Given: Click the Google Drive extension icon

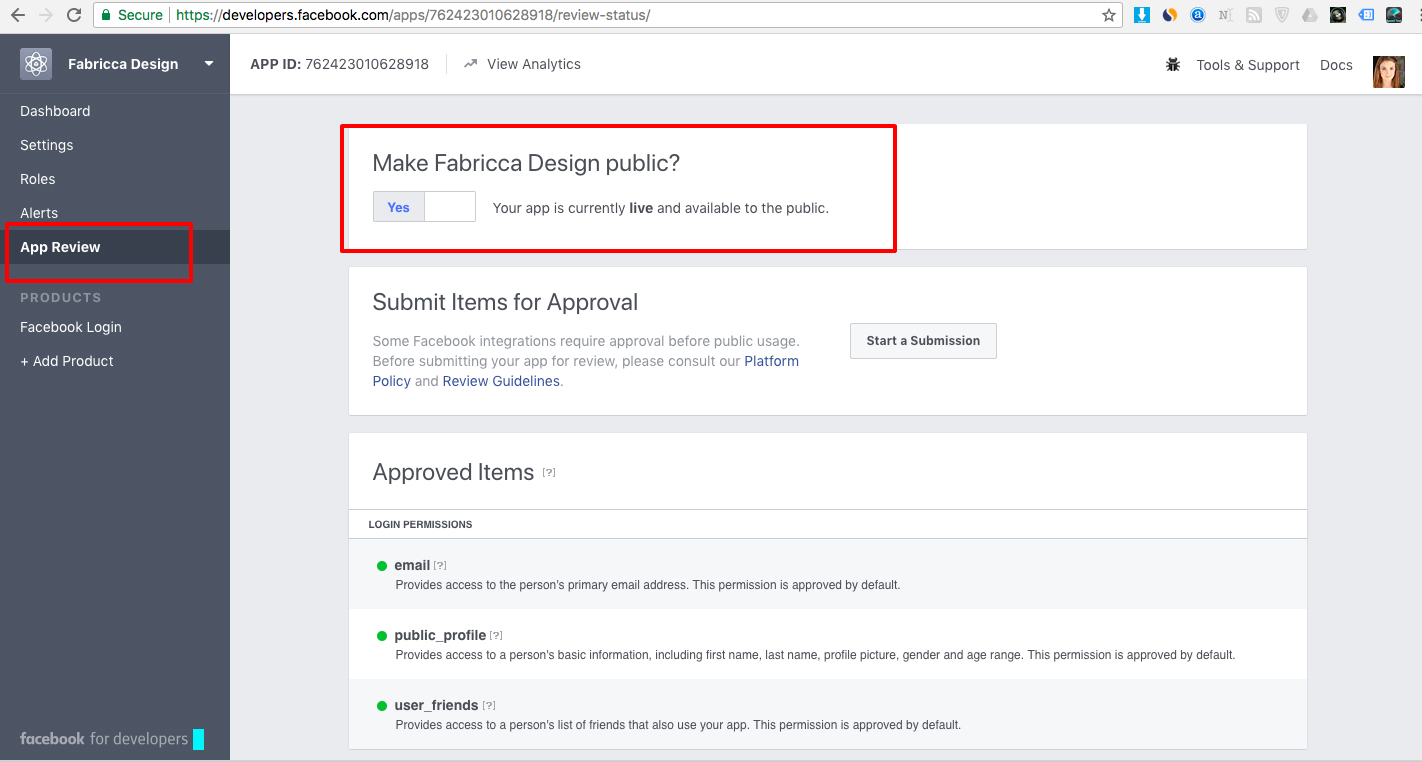Looking at the screenshot, I should (x=1309, y=15).
